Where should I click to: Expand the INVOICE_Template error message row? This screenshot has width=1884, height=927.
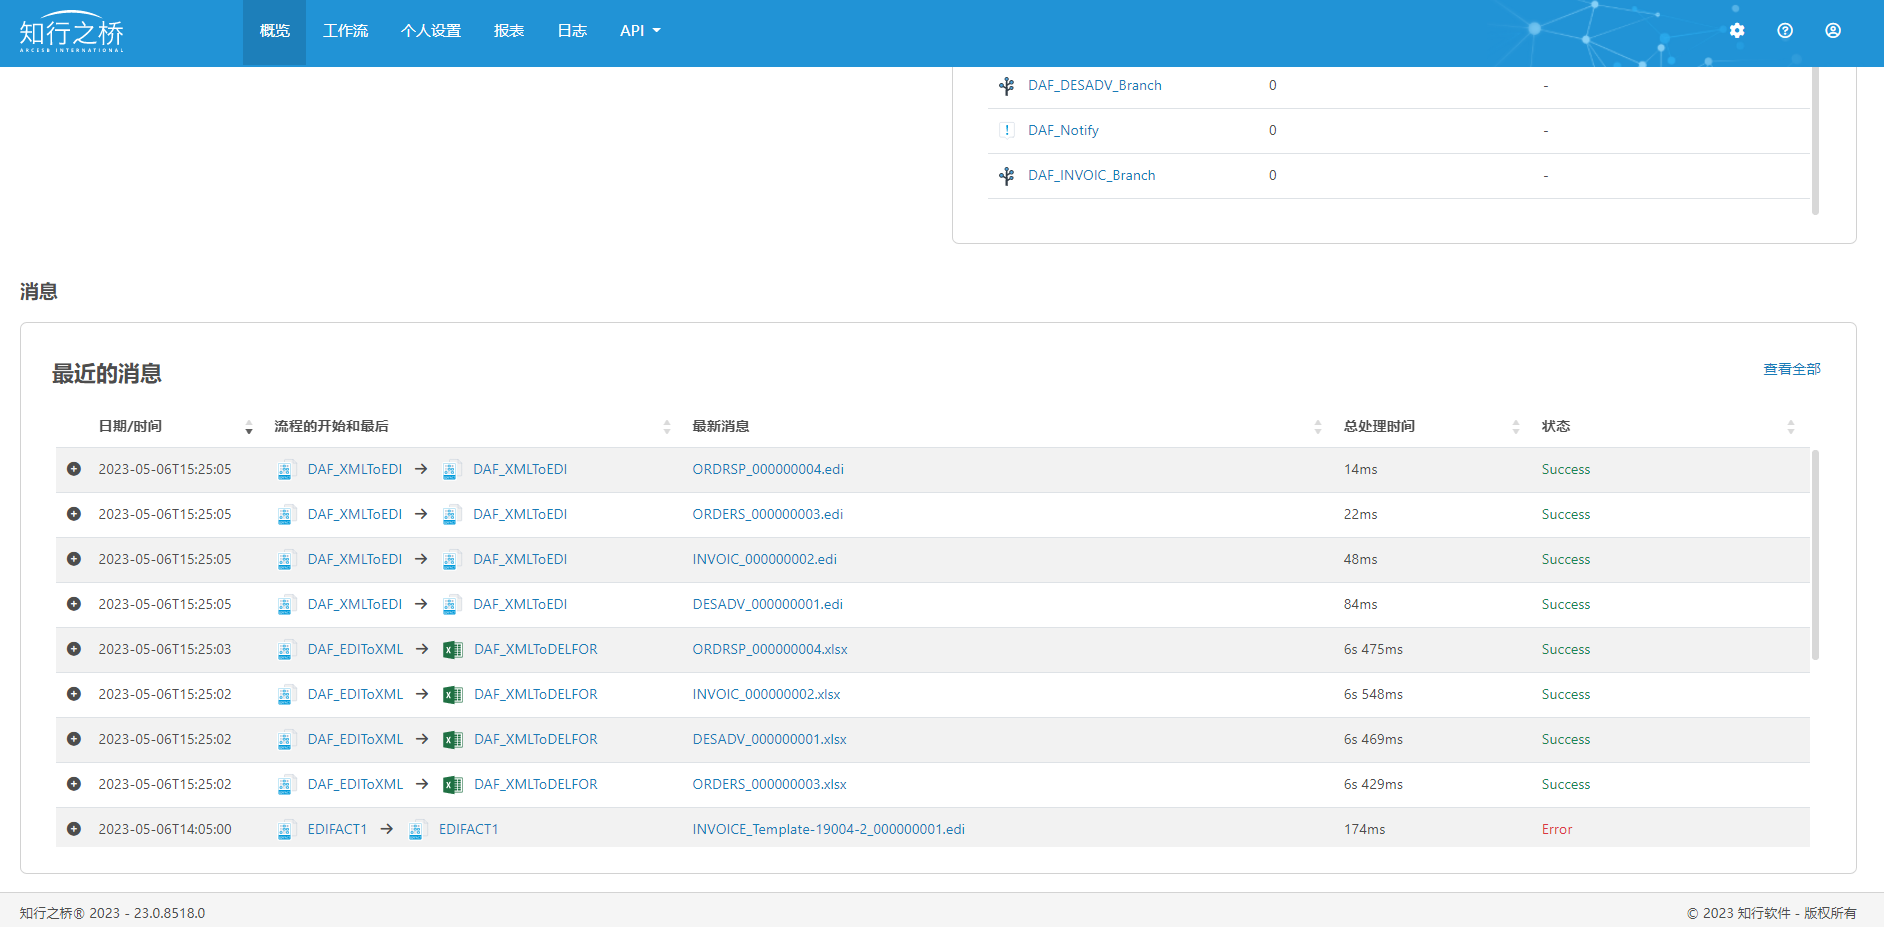[x=74, y=829]
